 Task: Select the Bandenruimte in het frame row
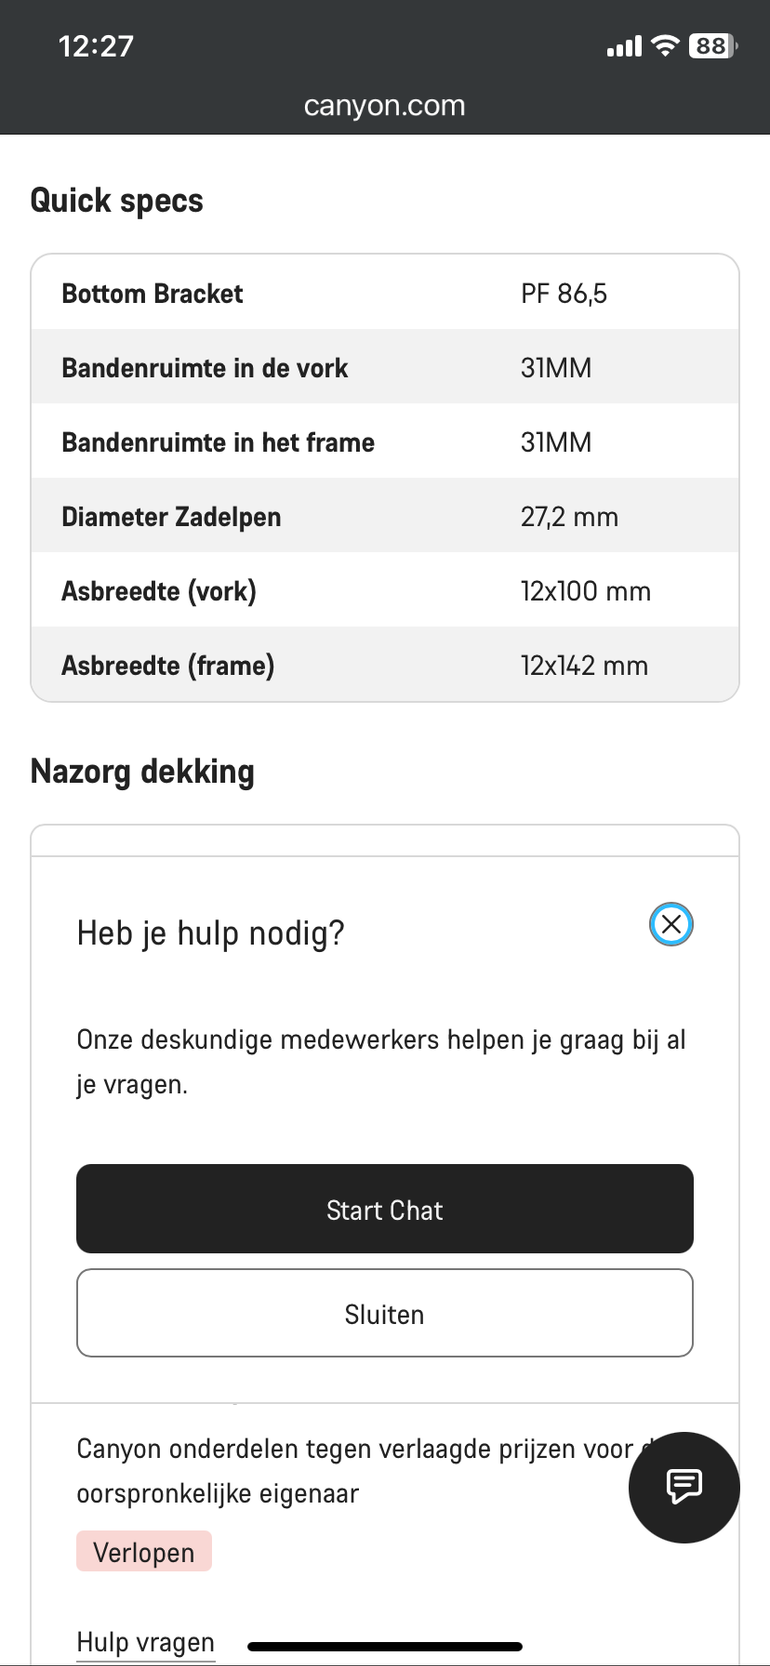pyautogui.click(x=385, y=442)
